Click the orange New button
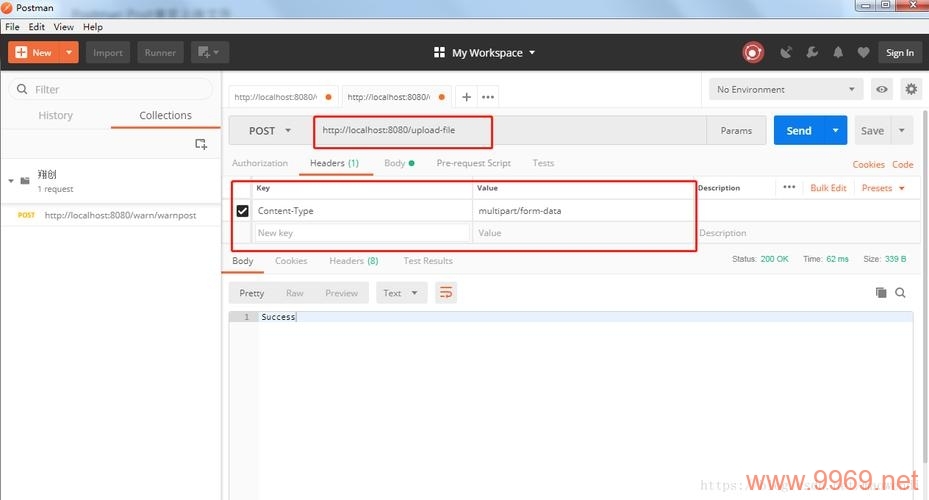Screen dimensions: 929x500 34,52
